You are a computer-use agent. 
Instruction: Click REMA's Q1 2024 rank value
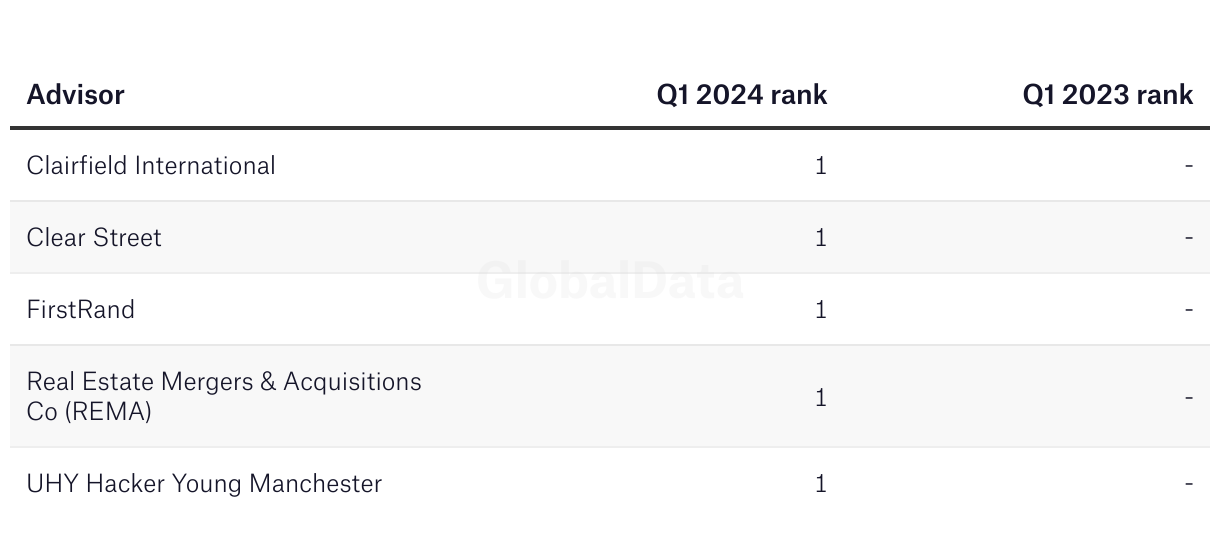pyautogui.click(x=821, y=397)
